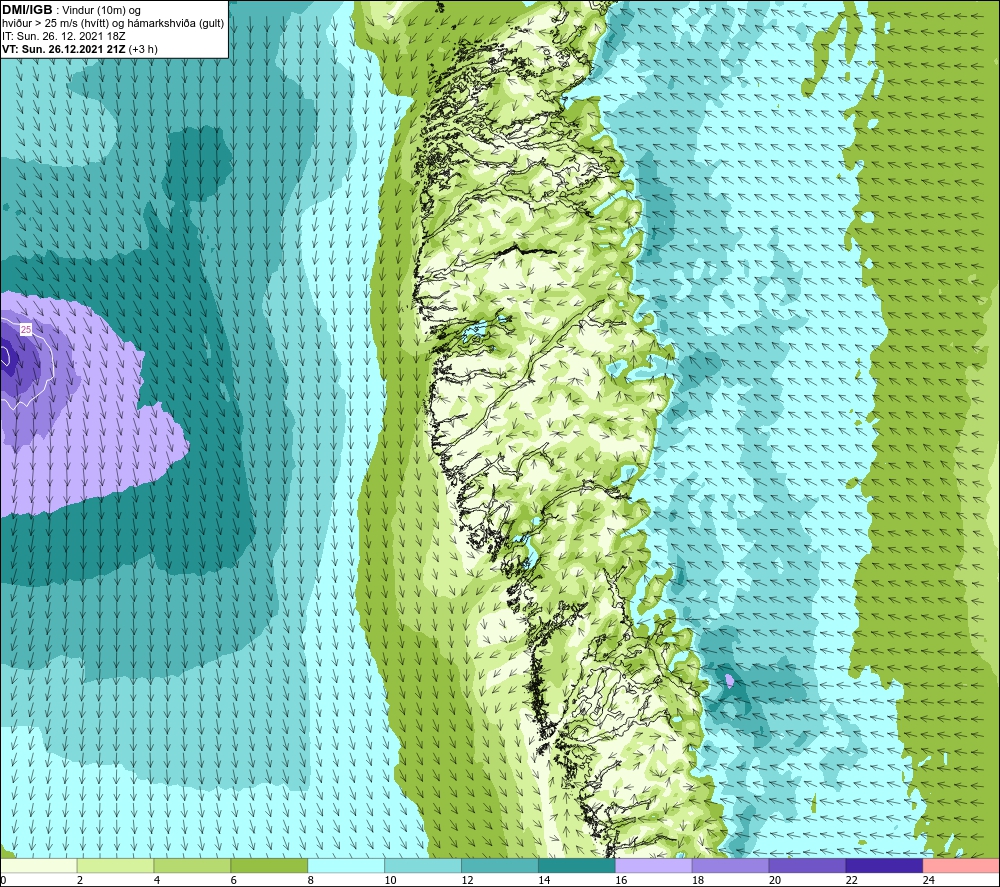Viewport: 1000px width, 887px height.
Task: Click the legend value '16'
Action: (621, 880)
